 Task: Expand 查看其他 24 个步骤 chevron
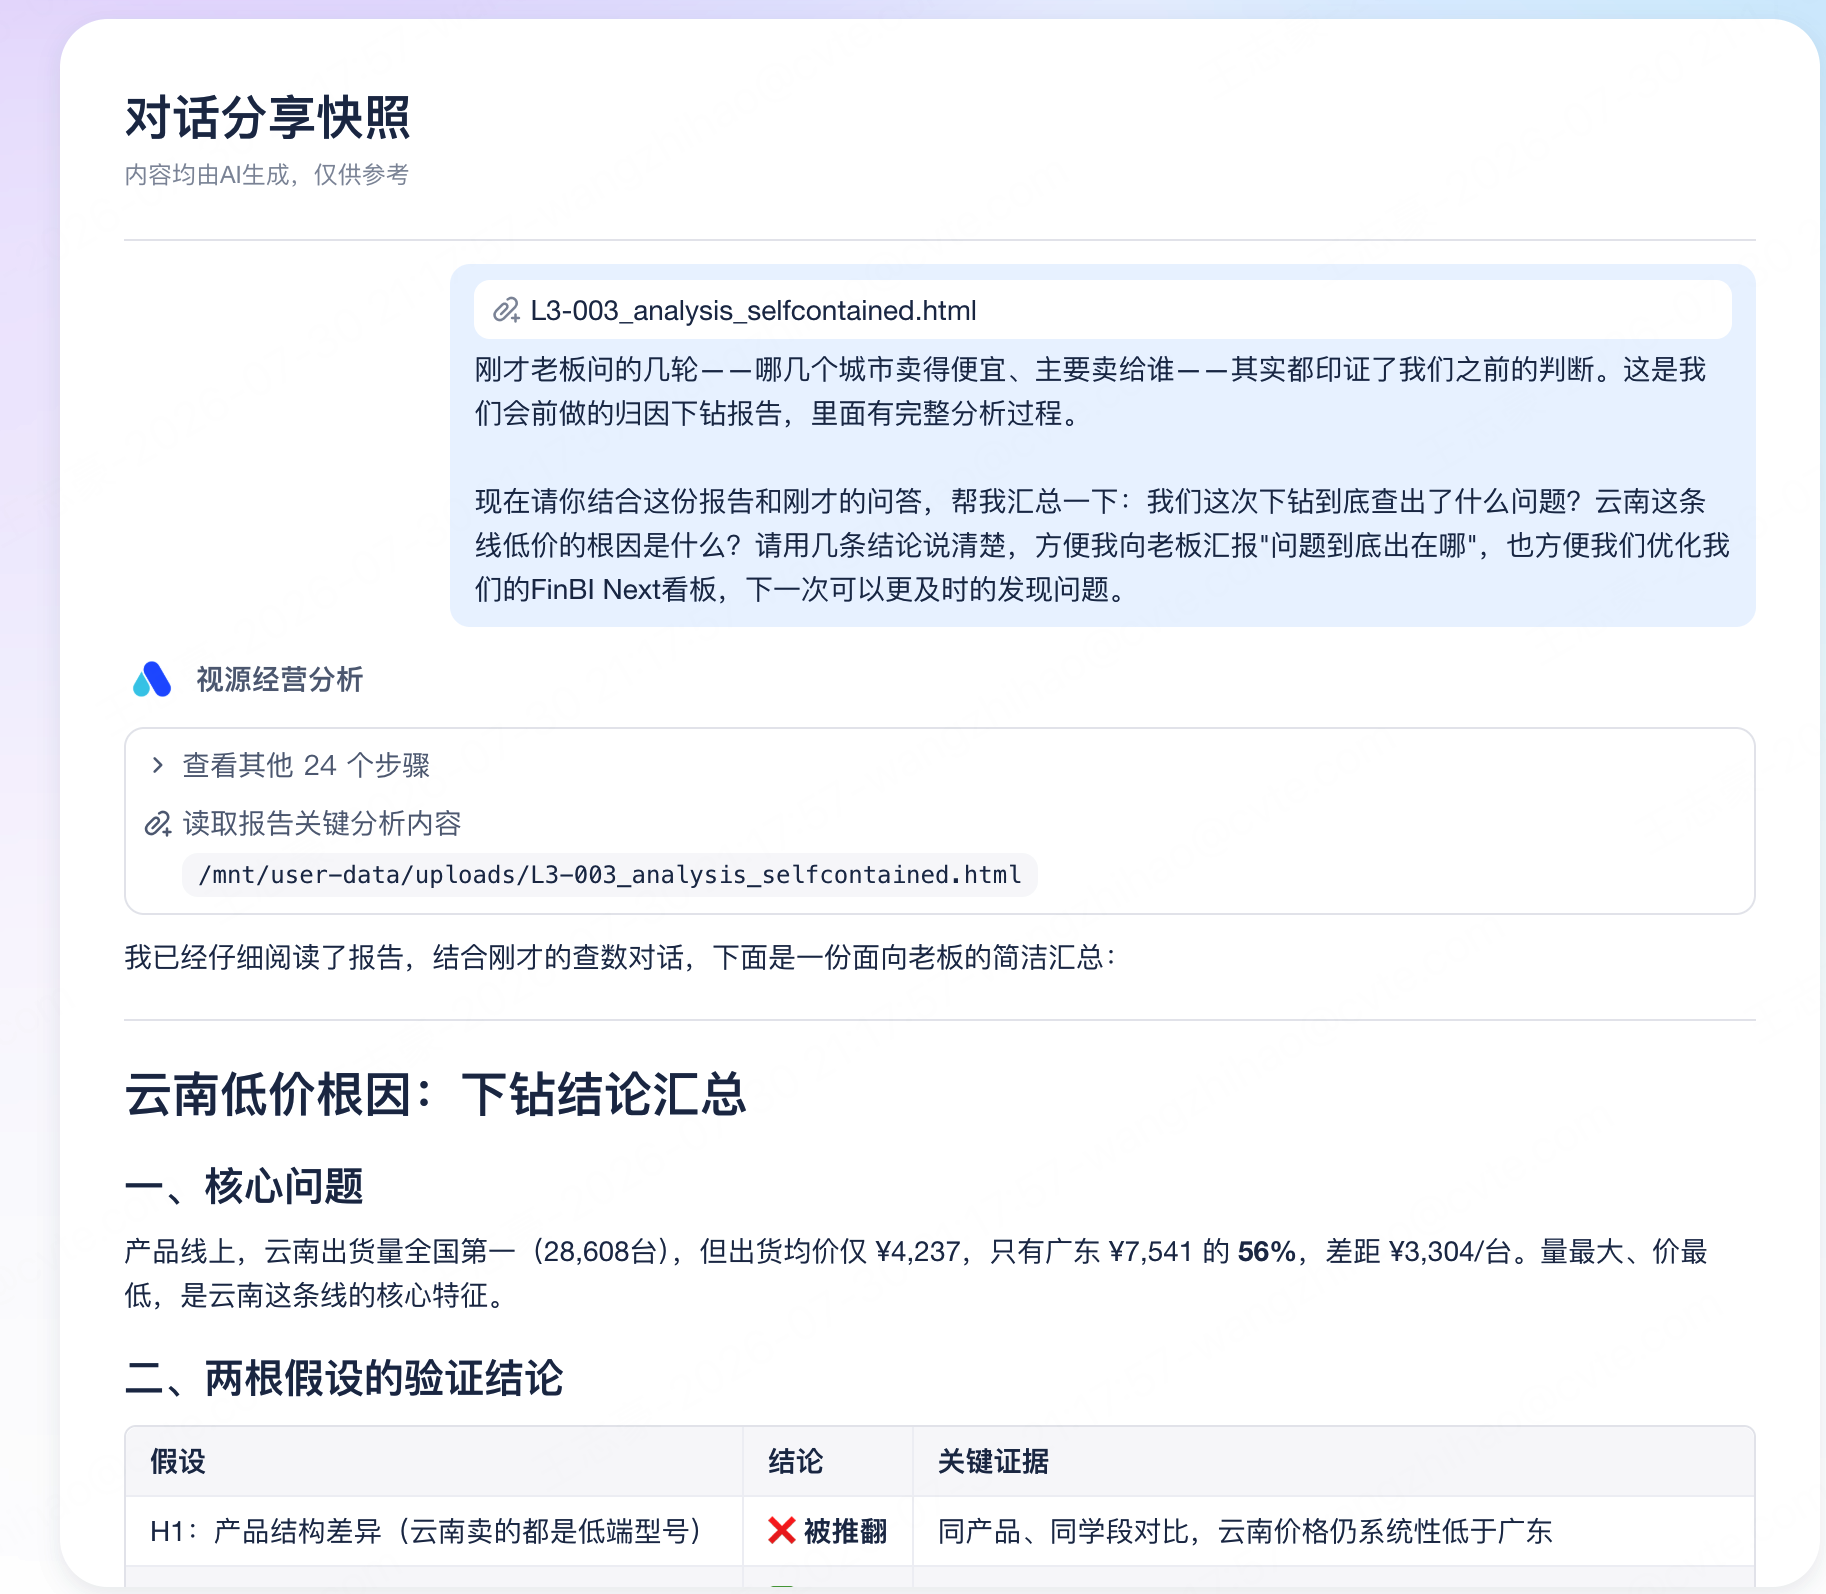coord(157,765)
